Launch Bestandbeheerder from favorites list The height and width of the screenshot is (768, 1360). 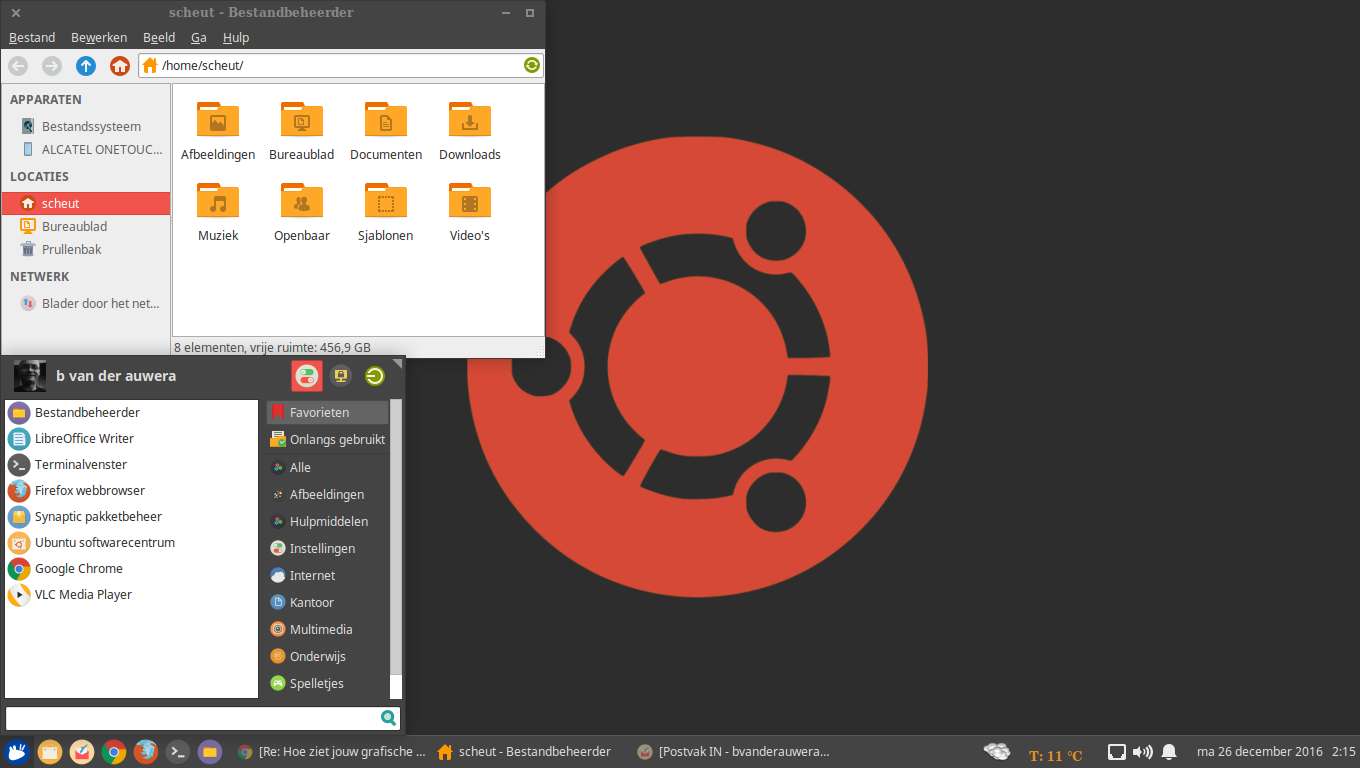coord(131,412)
